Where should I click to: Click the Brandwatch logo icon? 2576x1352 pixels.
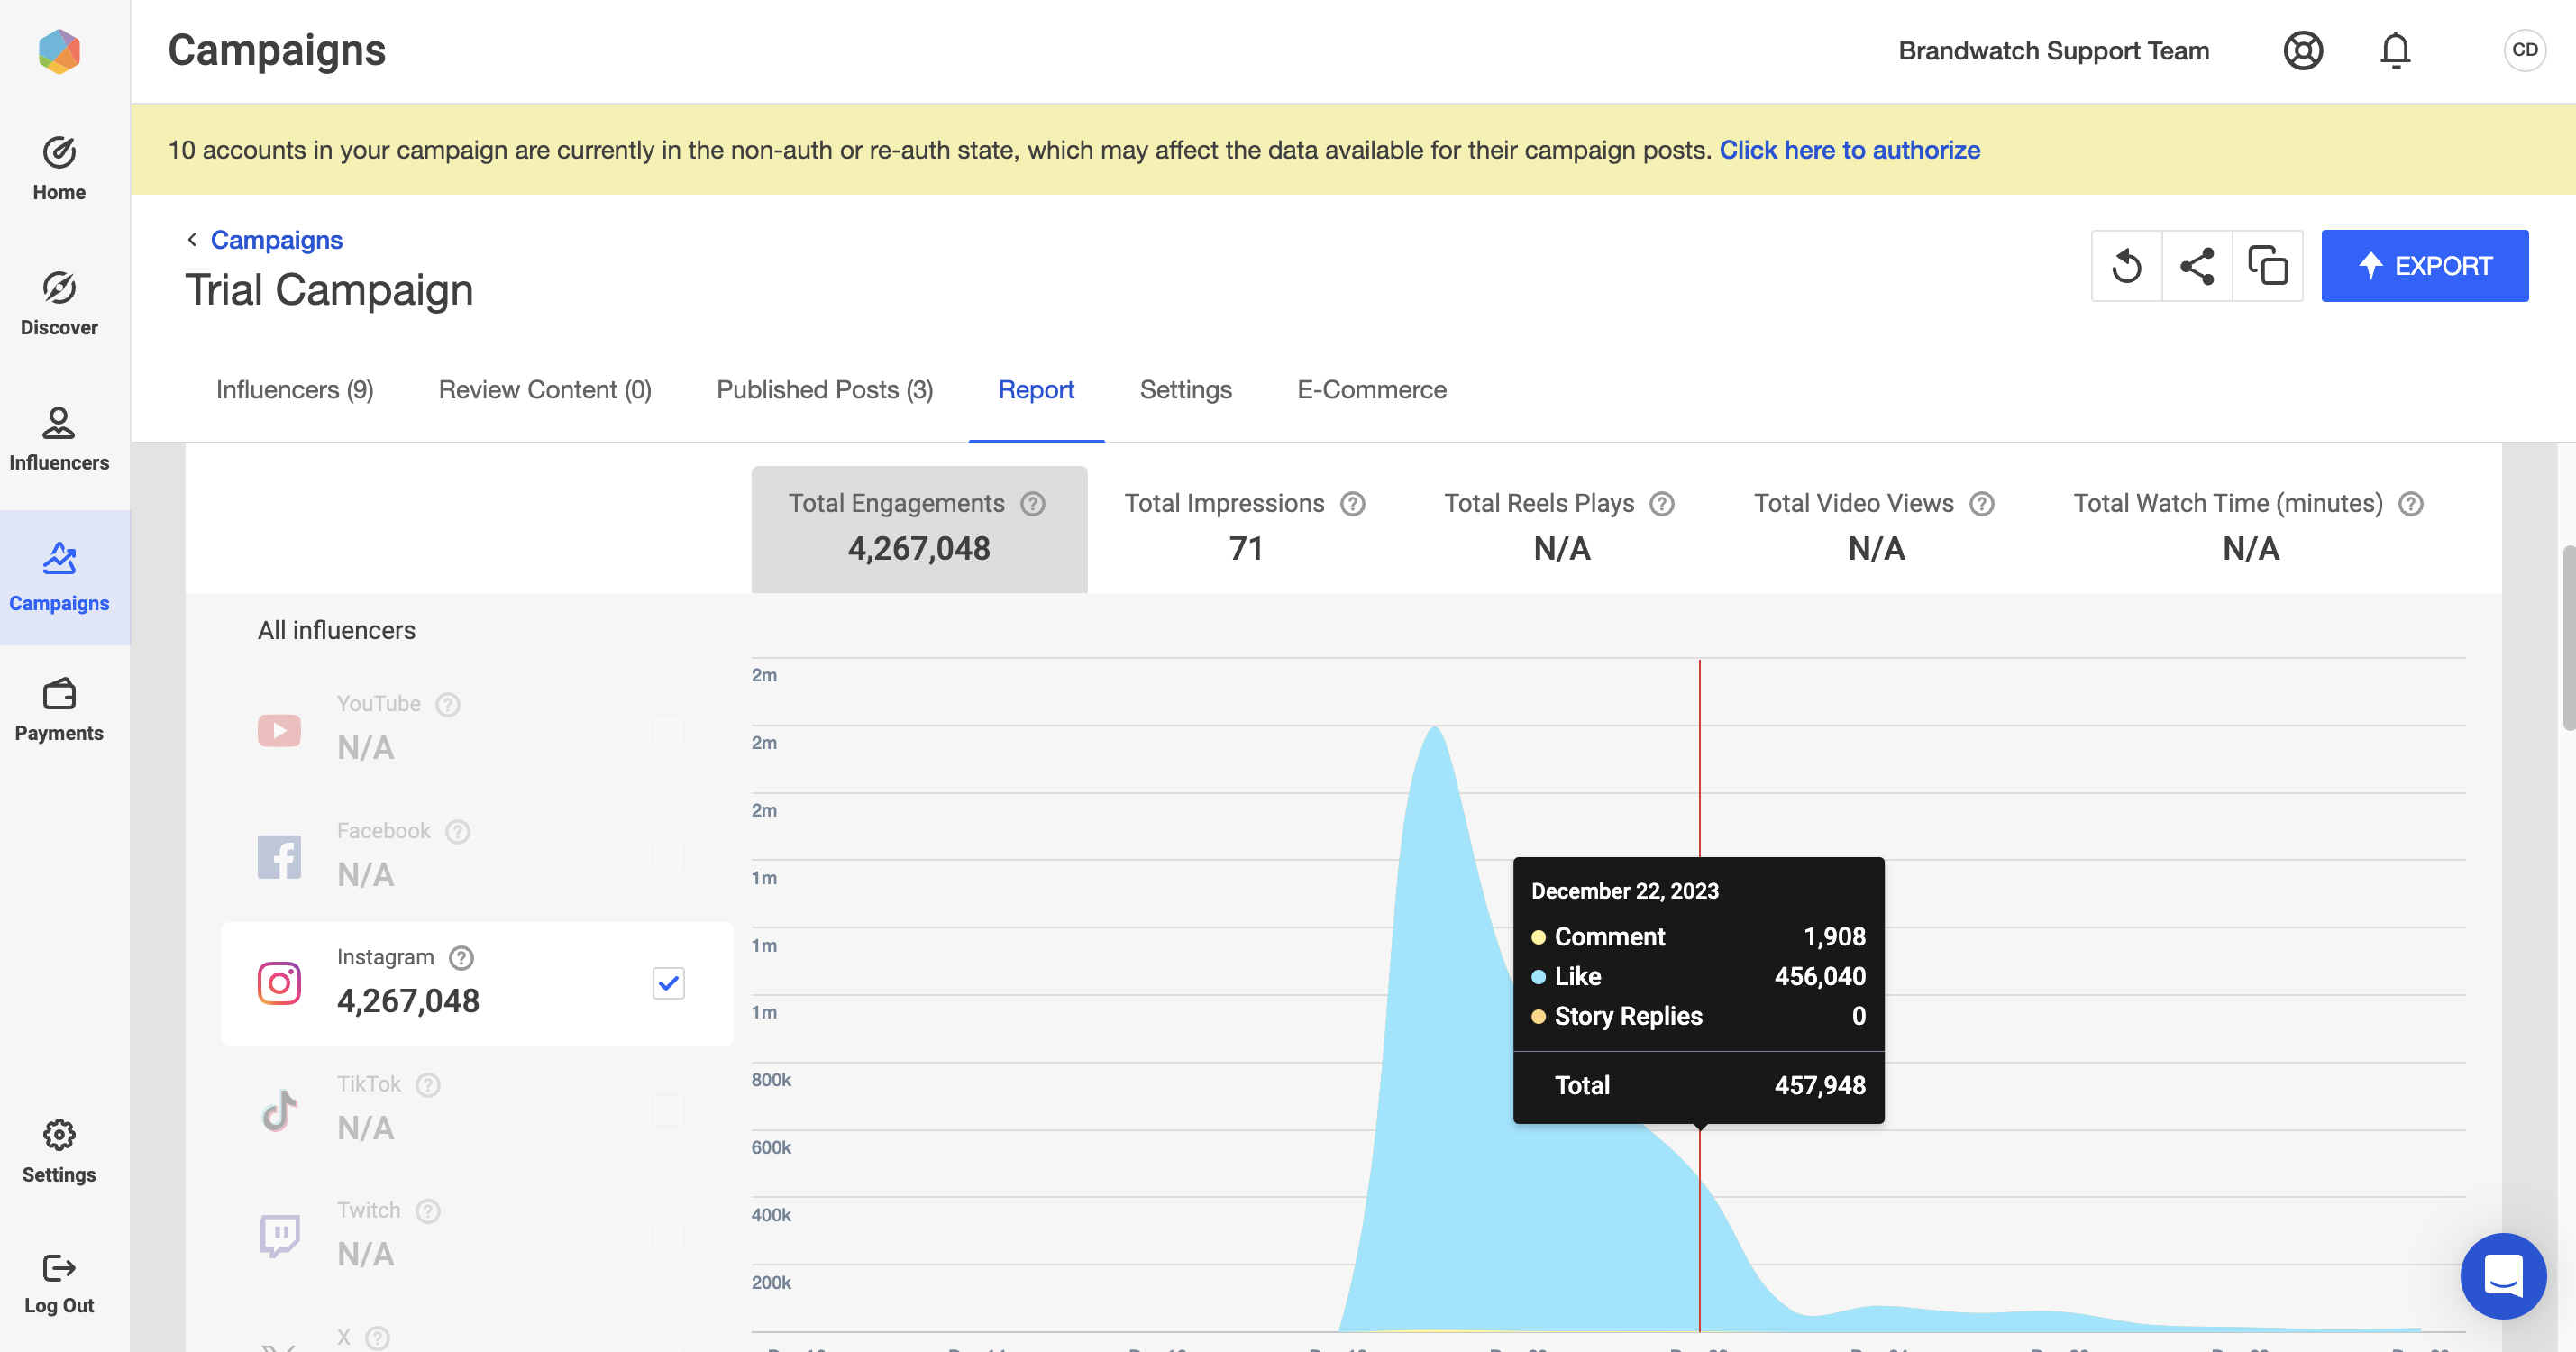(59, 51)
